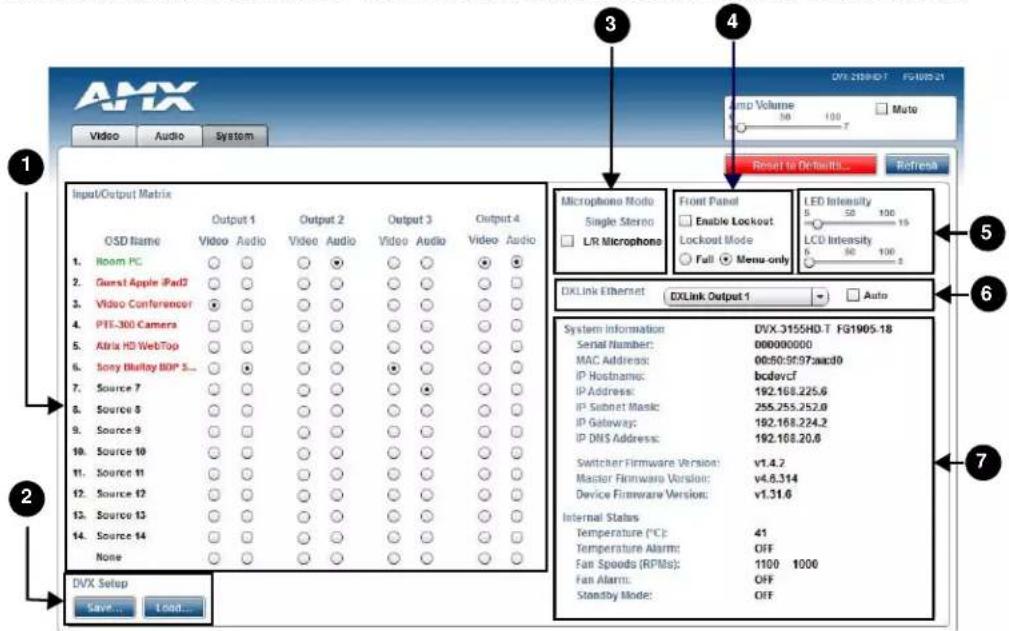Image resolution: width=1009 pixels, height=631 pixels.
Task: Click Save under DVX Setup
Action: point(104,607)
